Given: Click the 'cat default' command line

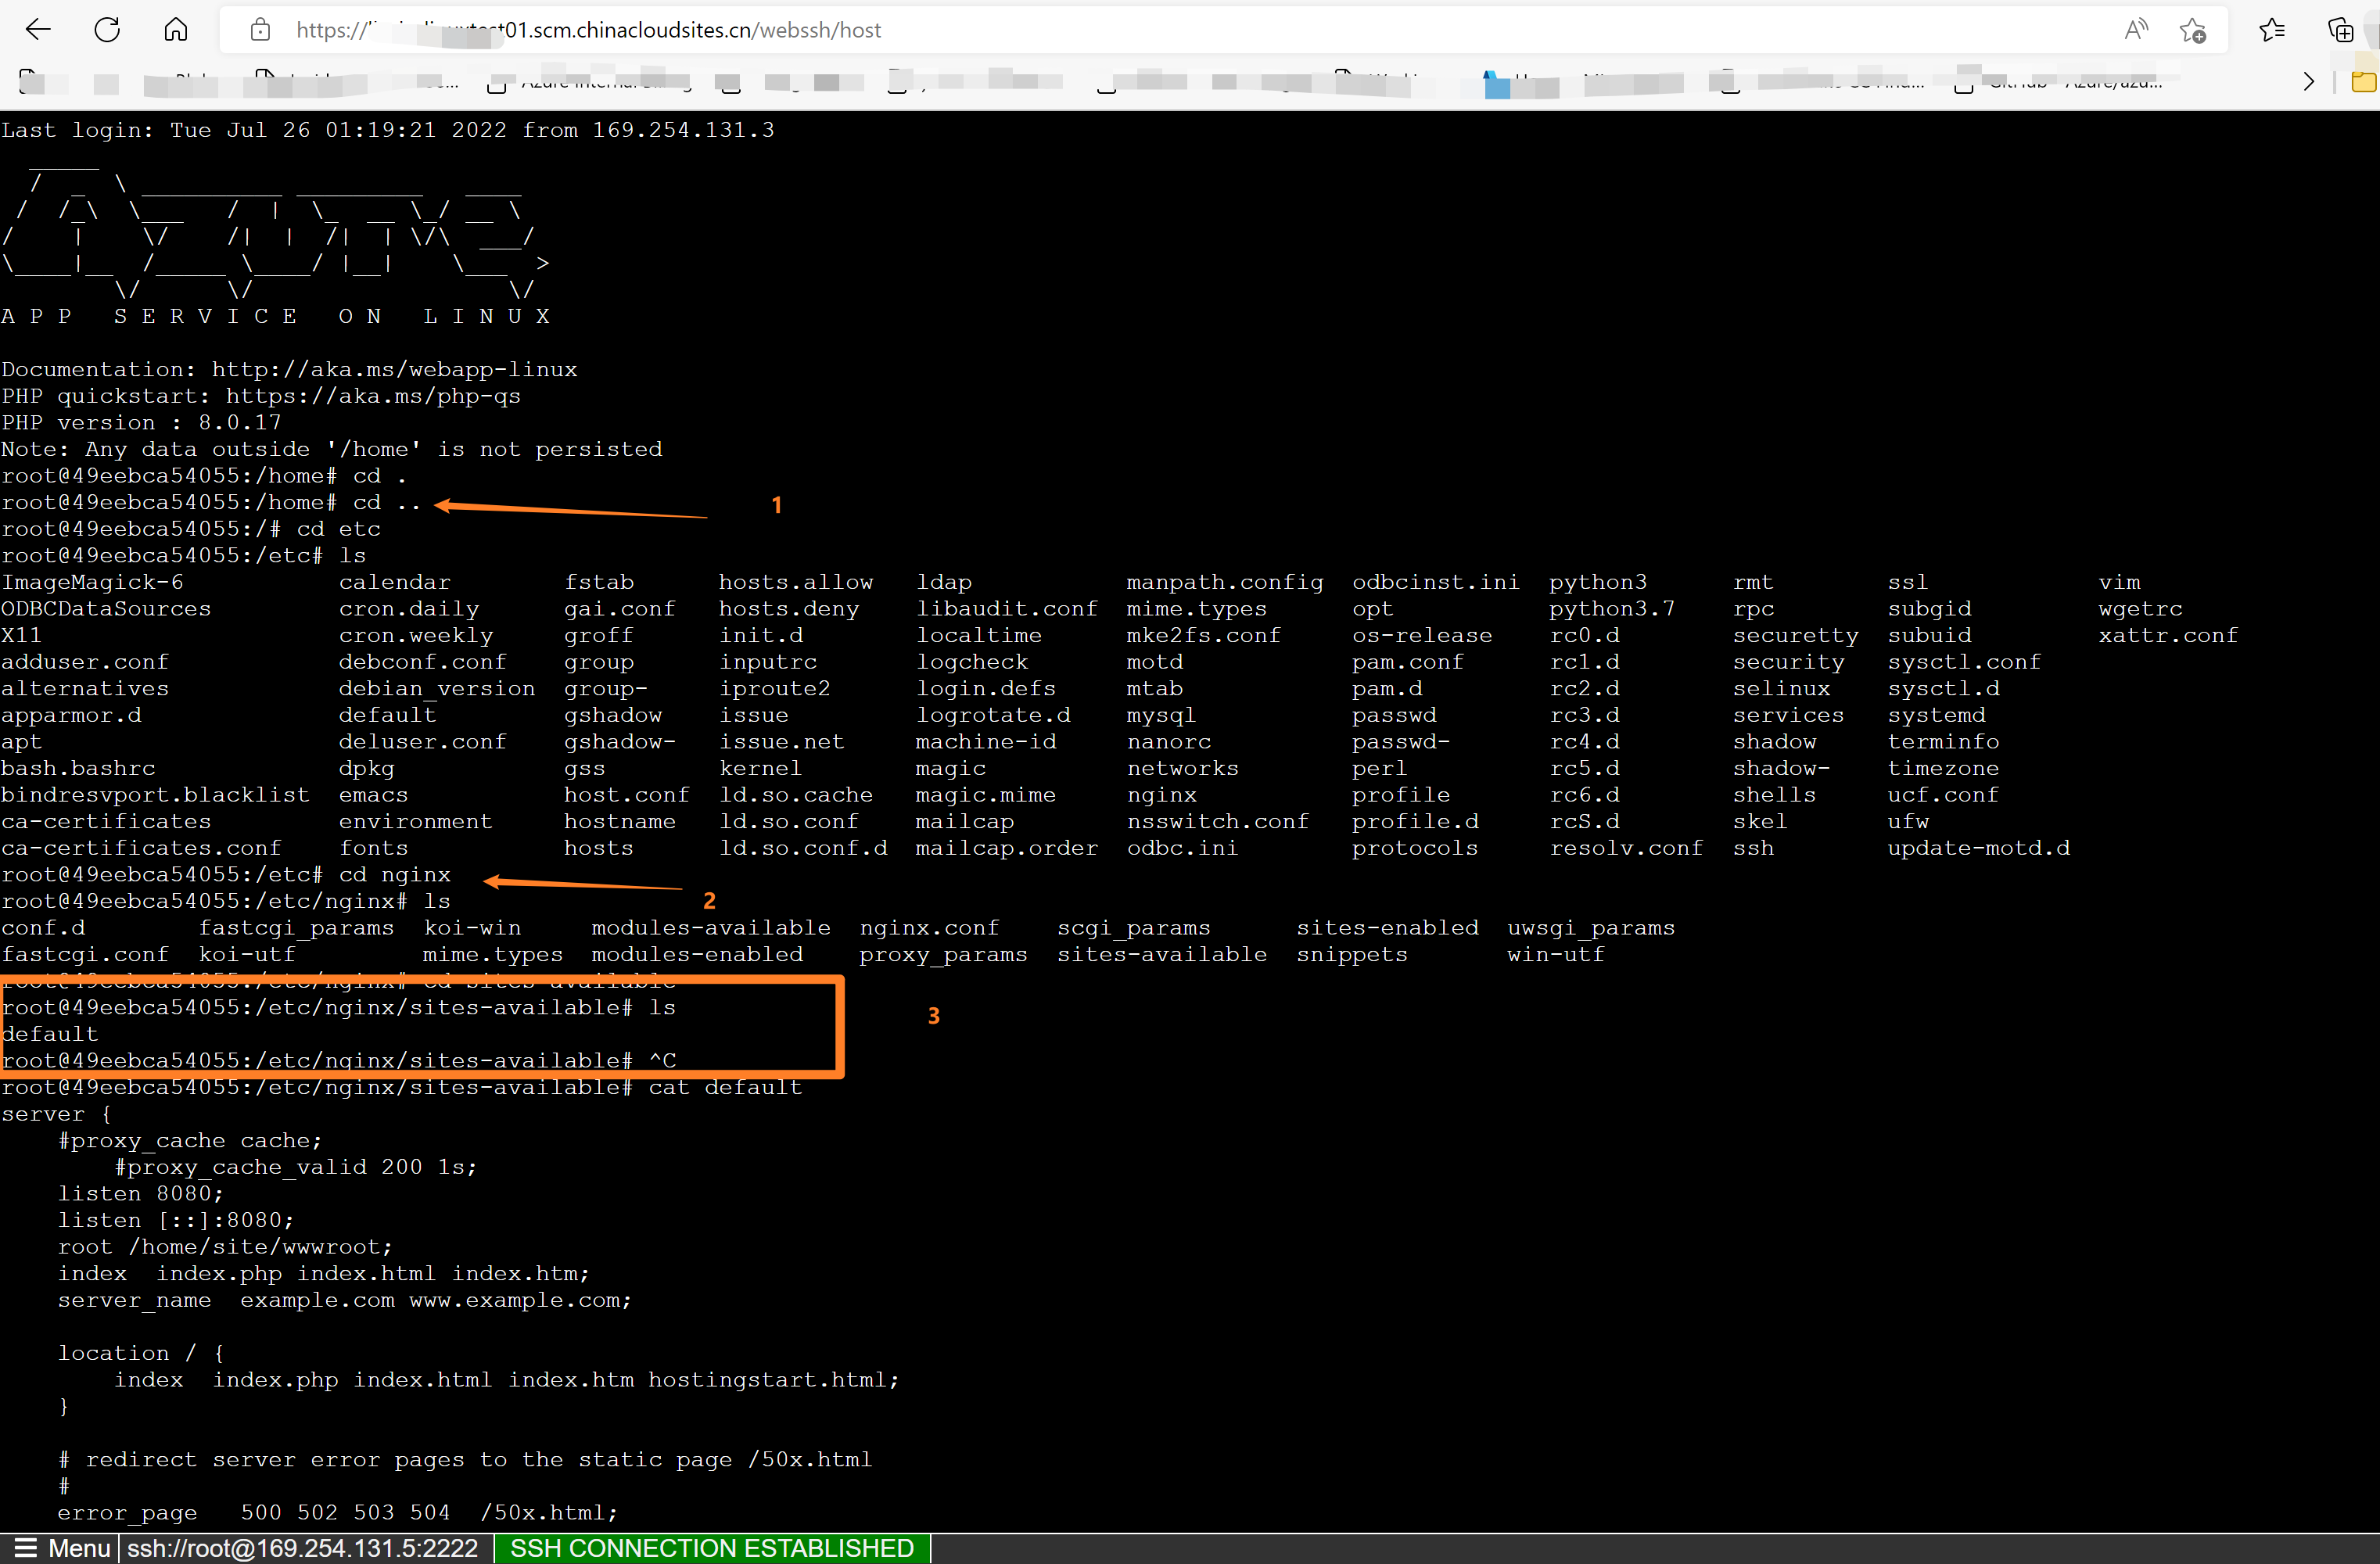Looking at the screenshot, I should point(724,1087).
